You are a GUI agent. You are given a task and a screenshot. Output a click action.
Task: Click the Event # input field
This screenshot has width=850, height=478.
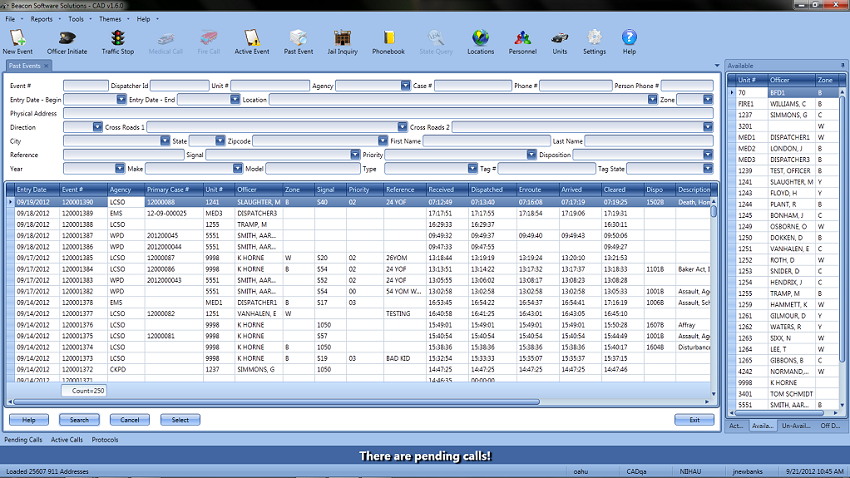(x=85, y=86)
